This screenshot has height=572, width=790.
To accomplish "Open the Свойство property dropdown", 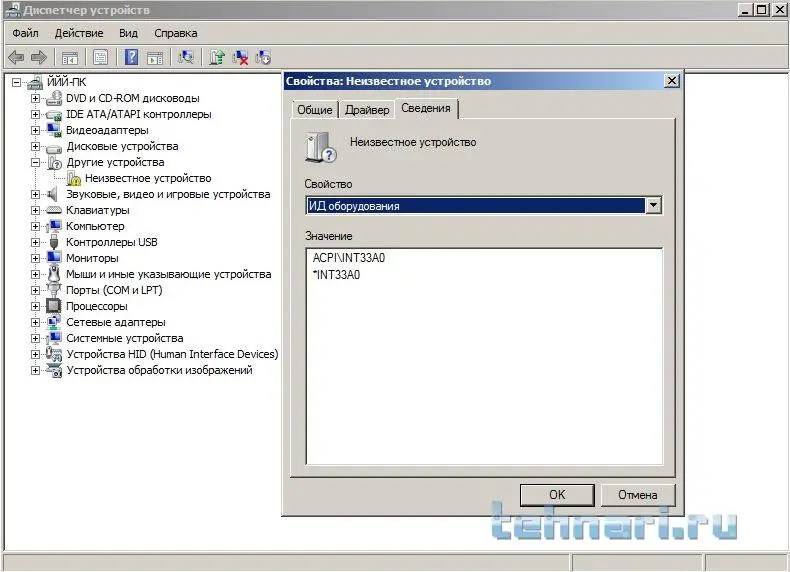I will click(x=653, y=205).
